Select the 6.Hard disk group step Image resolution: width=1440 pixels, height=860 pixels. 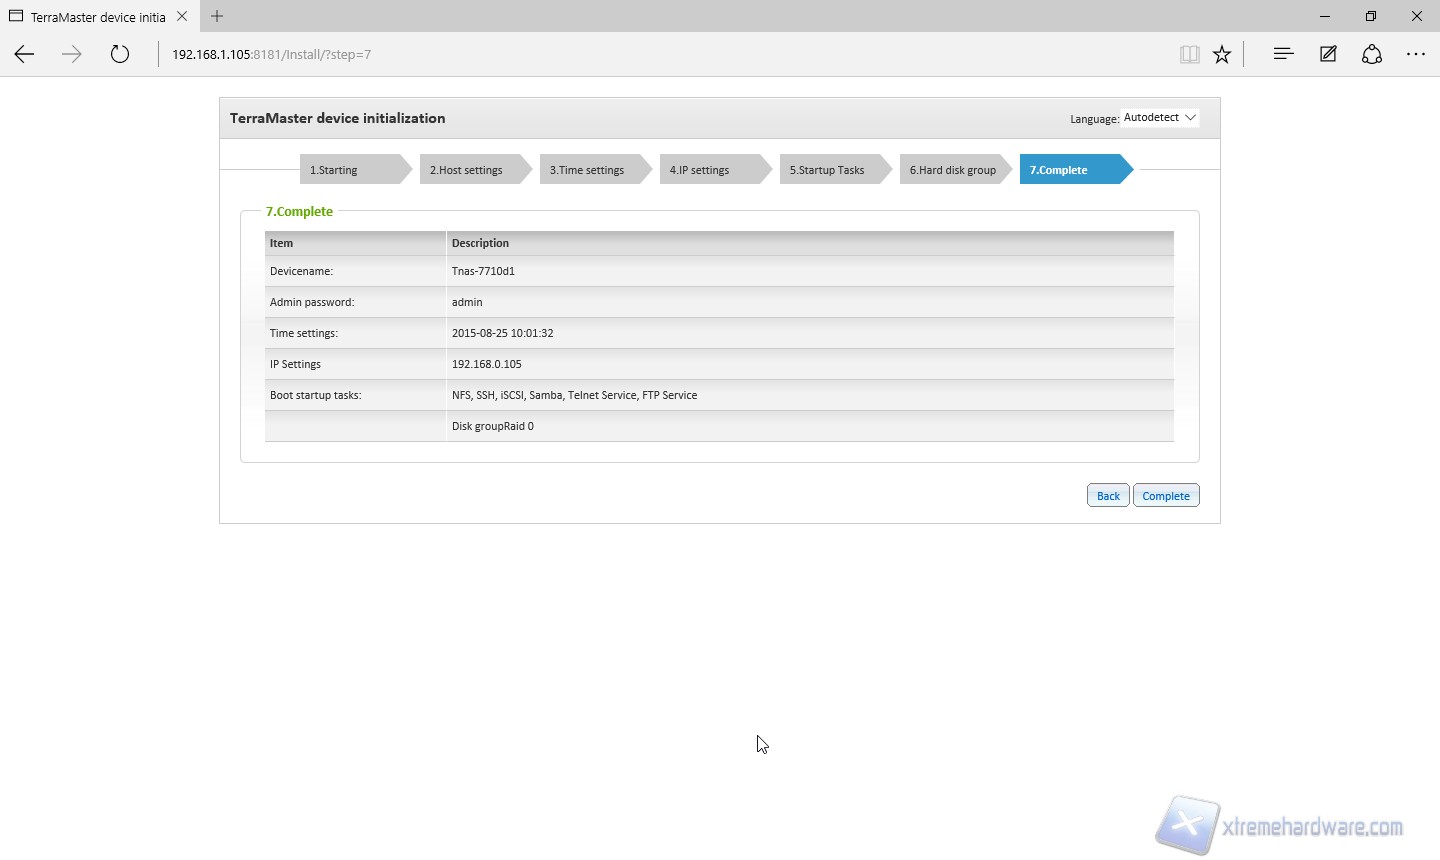(953, 170)
